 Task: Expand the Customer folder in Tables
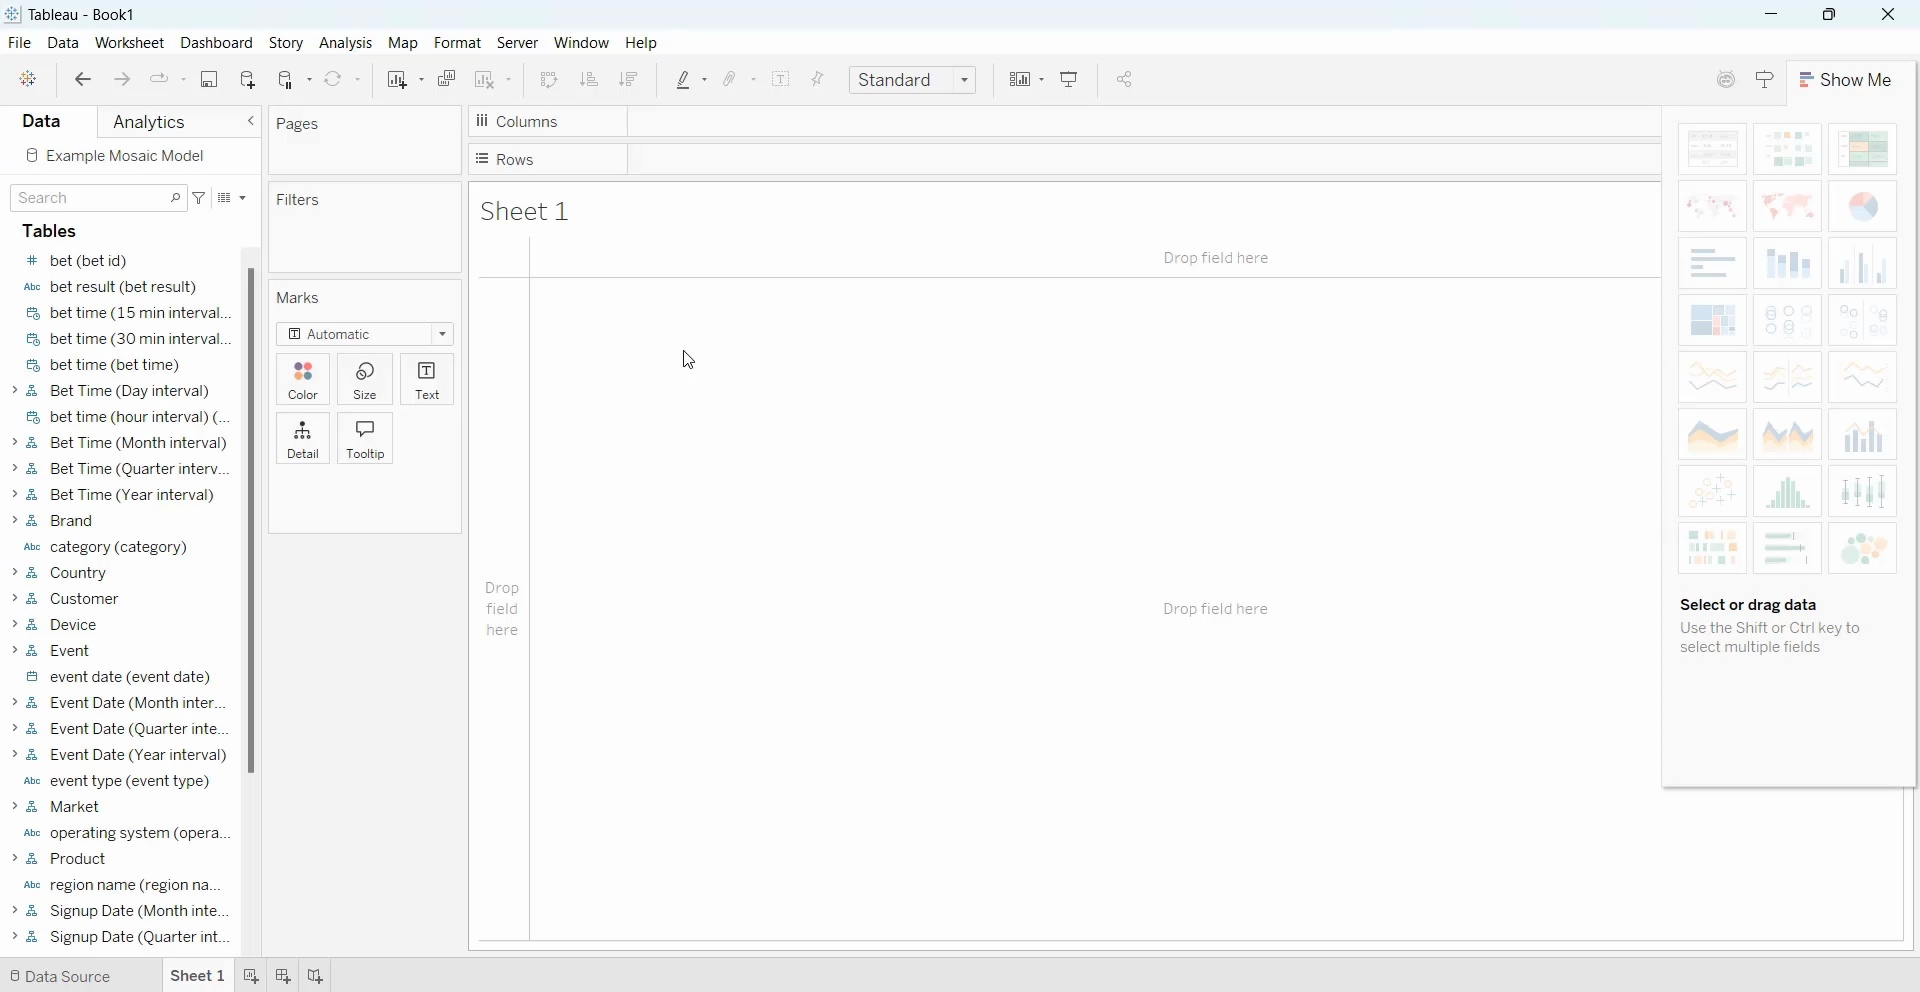[15, 599]
